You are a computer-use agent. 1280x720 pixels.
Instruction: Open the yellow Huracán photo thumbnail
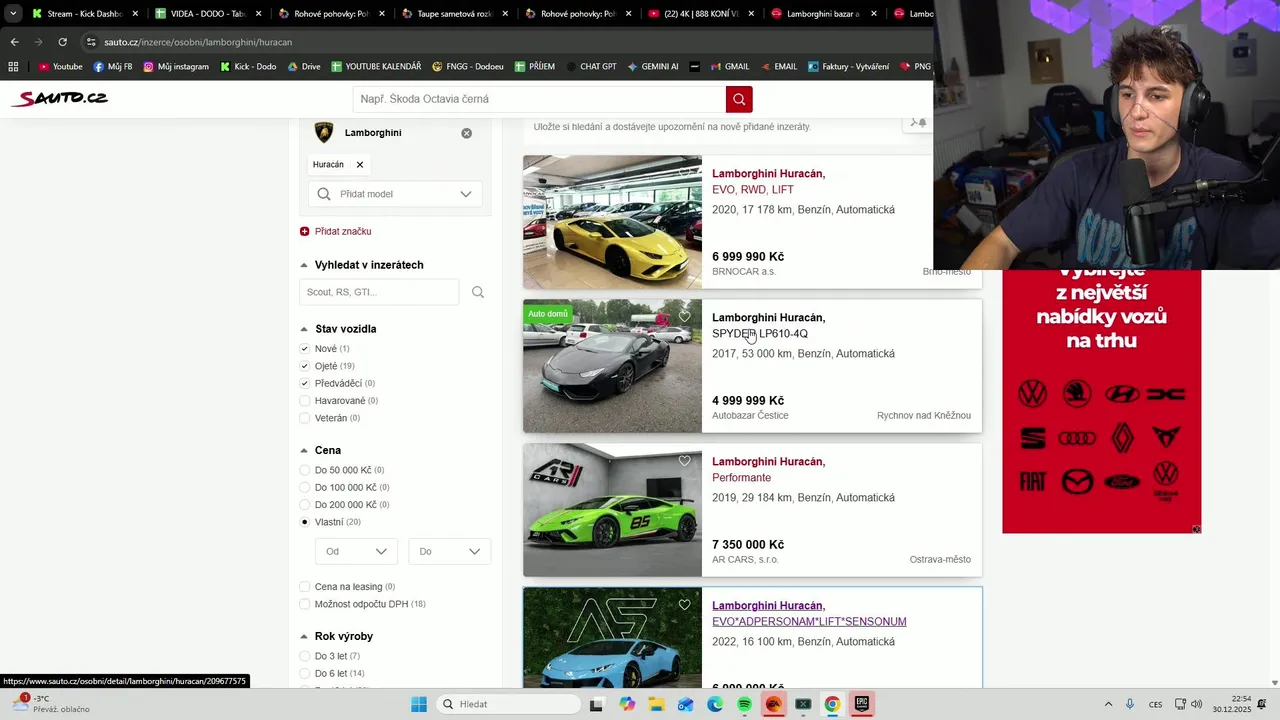click(x=612, y=222)
